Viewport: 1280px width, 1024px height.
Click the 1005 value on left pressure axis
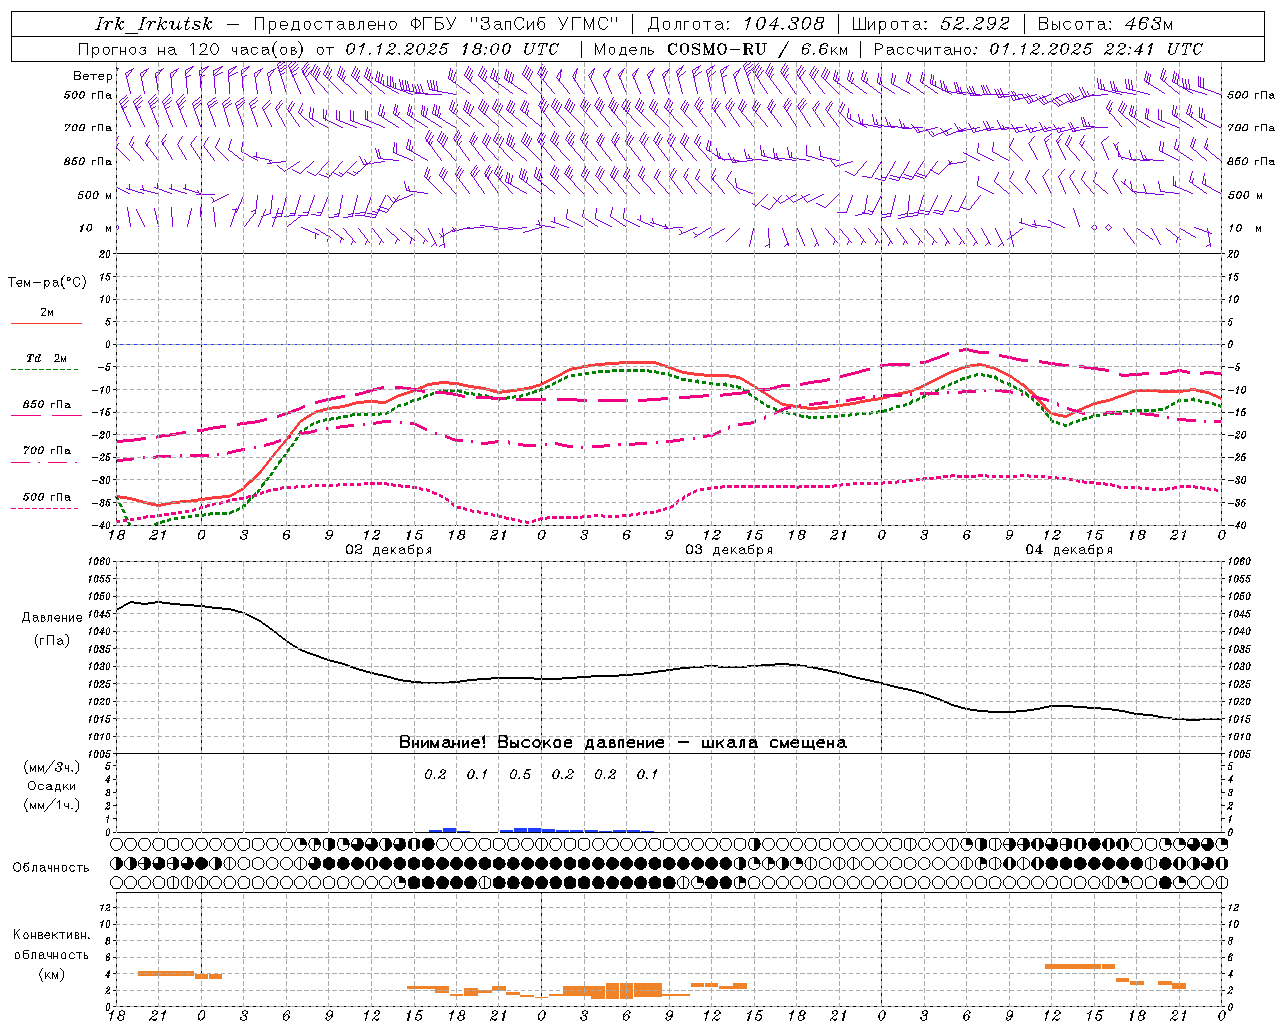[x=100, y=754]
